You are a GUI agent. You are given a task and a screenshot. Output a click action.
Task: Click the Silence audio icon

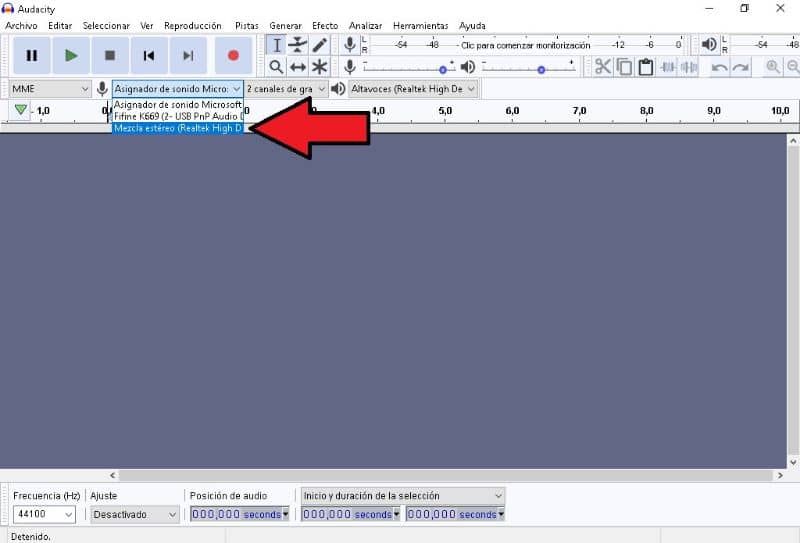[x=689, y=67]
